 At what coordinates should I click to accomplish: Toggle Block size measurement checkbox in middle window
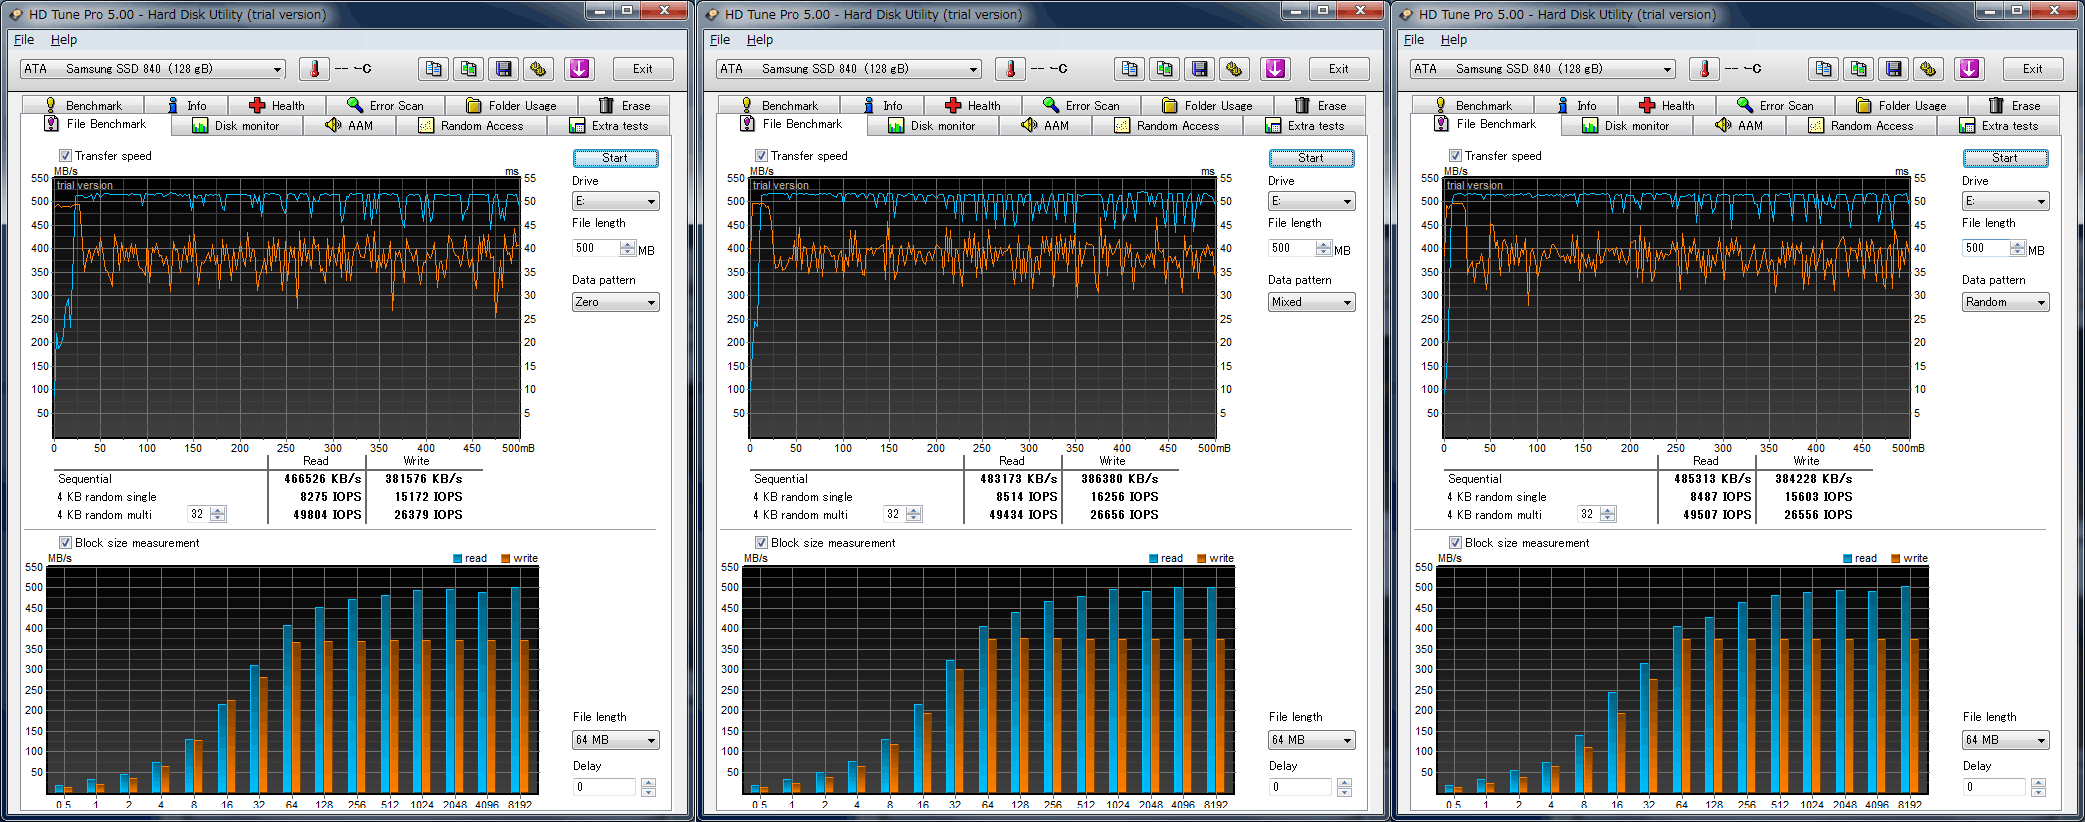point(761,543)
